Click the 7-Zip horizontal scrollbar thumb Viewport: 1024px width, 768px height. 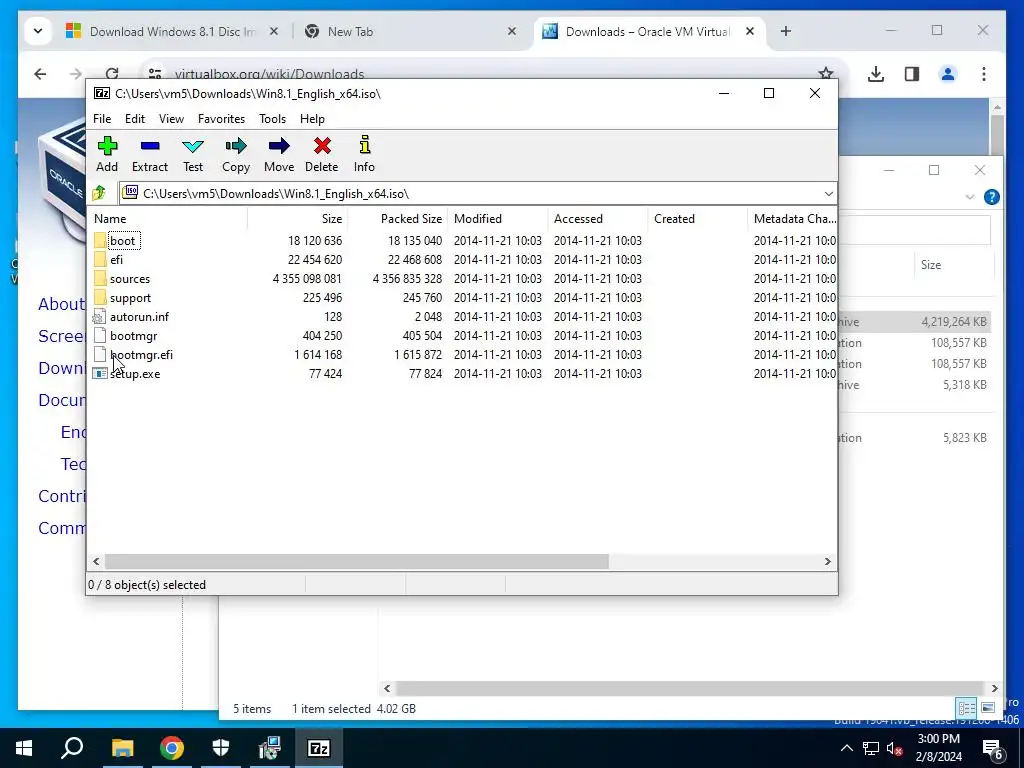click(357, 561)
